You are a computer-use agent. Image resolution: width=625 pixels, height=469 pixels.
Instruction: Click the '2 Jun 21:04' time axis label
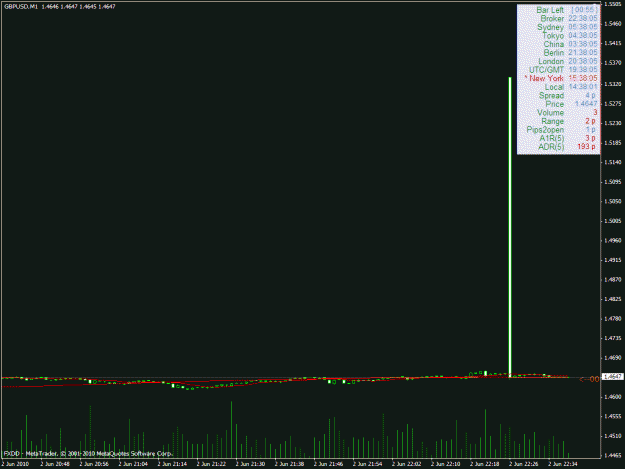pos(133,464)
